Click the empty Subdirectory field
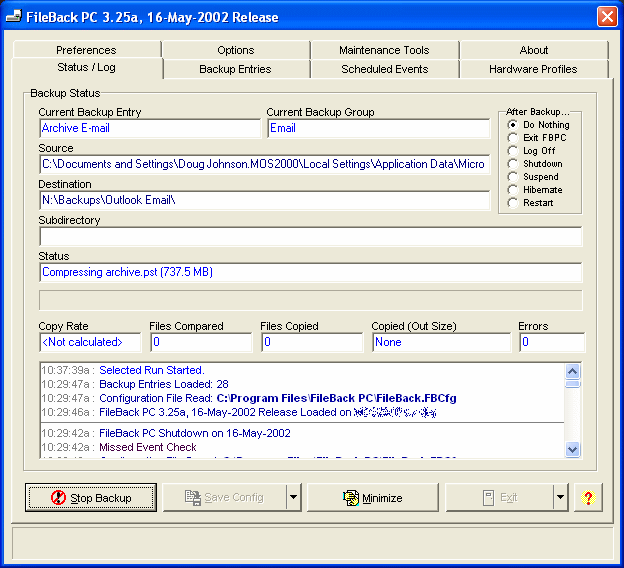This screenshot has width=624, height=568. coord(310,236)
